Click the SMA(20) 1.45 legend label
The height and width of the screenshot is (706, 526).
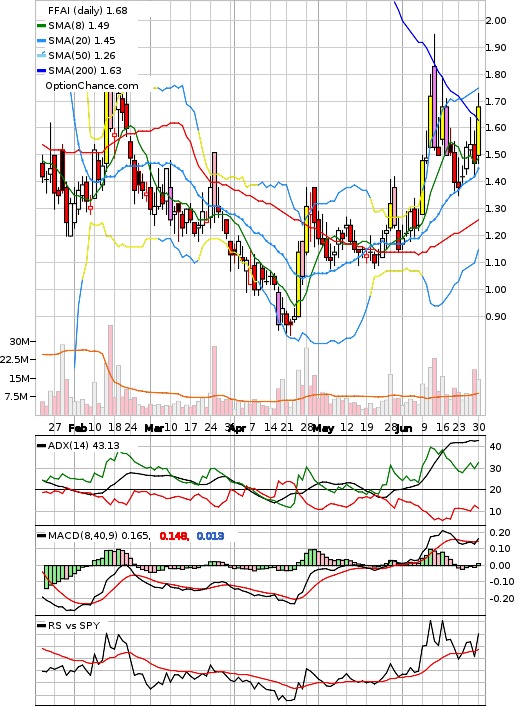pyautogui.click(x=82, y=41)
